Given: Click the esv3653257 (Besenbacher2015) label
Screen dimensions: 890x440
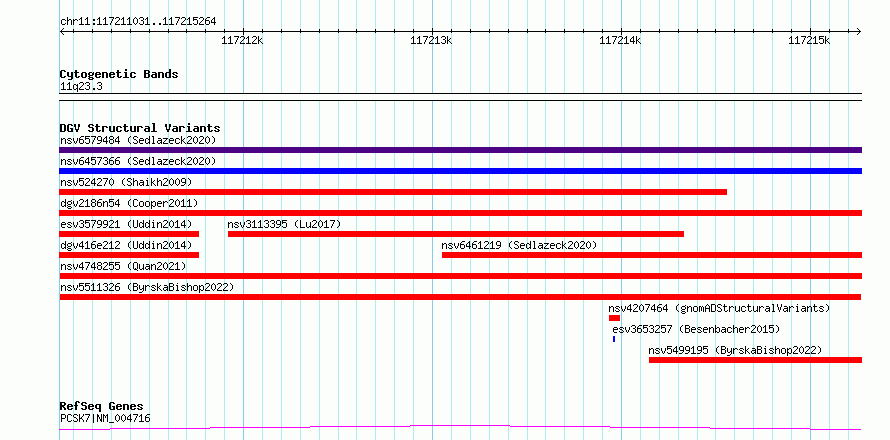Looking at the screenshot, I should tap(696, 329).
